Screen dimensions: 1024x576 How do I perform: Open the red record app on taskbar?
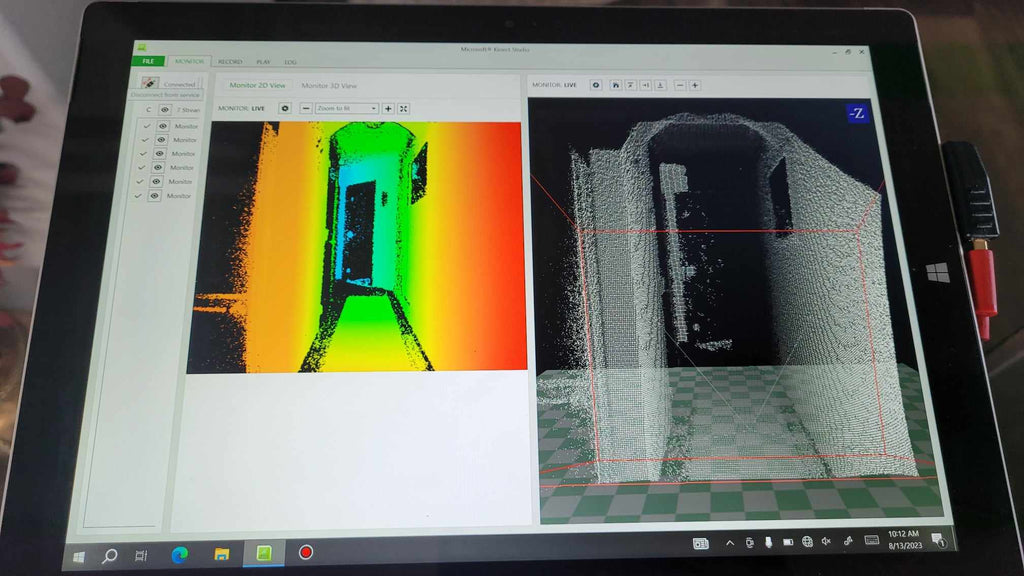306,552
